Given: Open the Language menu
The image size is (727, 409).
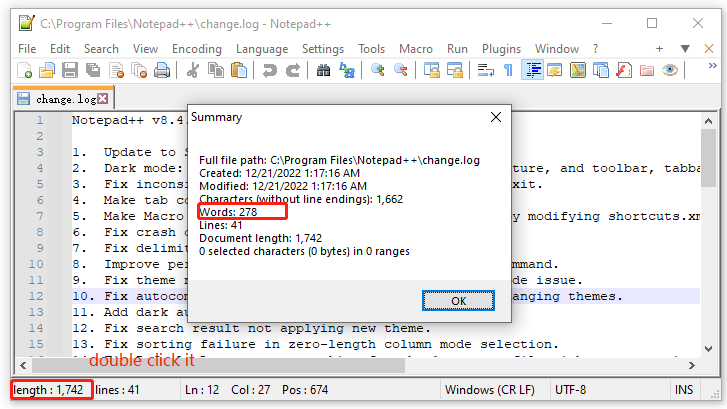Looking at the screenshot, I should click(x=262, y=49).
